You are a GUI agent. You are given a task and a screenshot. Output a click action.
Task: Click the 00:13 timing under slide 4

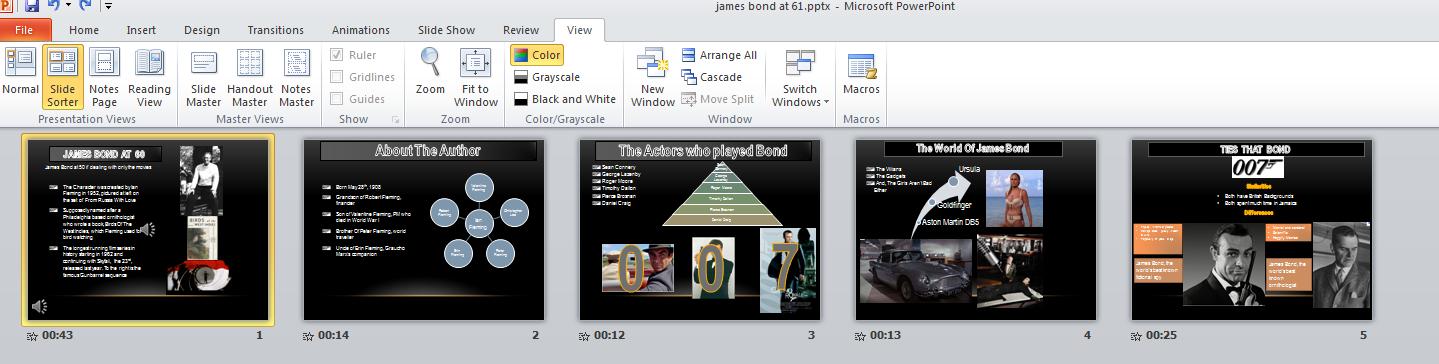coord(887,335)
